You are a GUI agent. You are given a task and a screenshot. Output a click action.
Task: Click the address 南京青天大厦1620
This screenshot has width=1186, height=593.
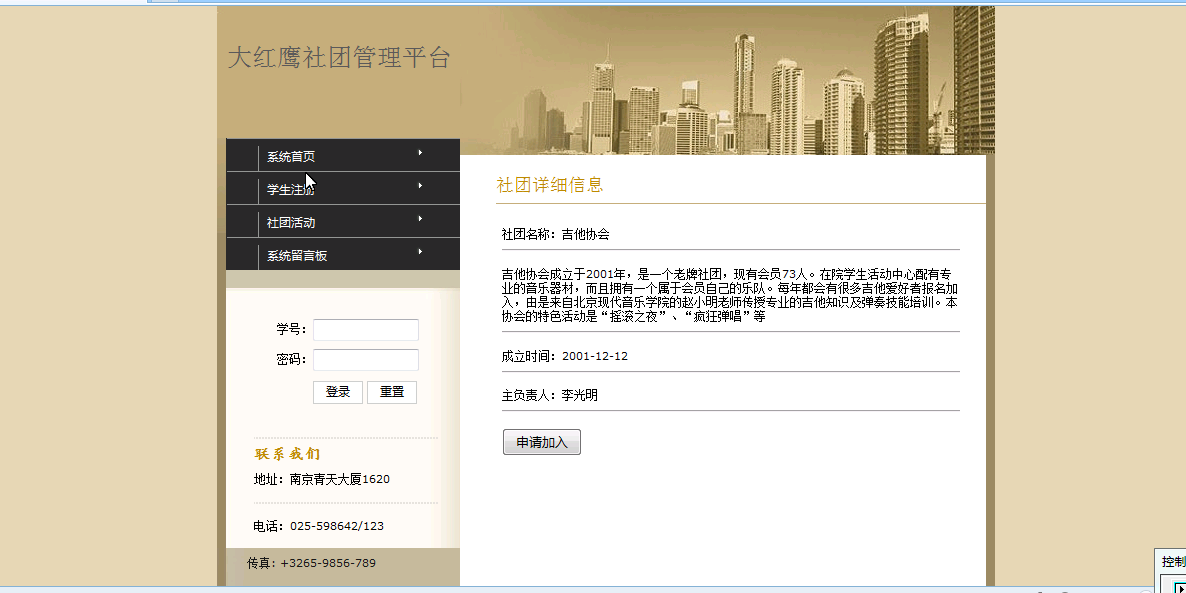[x=340, y=480]
